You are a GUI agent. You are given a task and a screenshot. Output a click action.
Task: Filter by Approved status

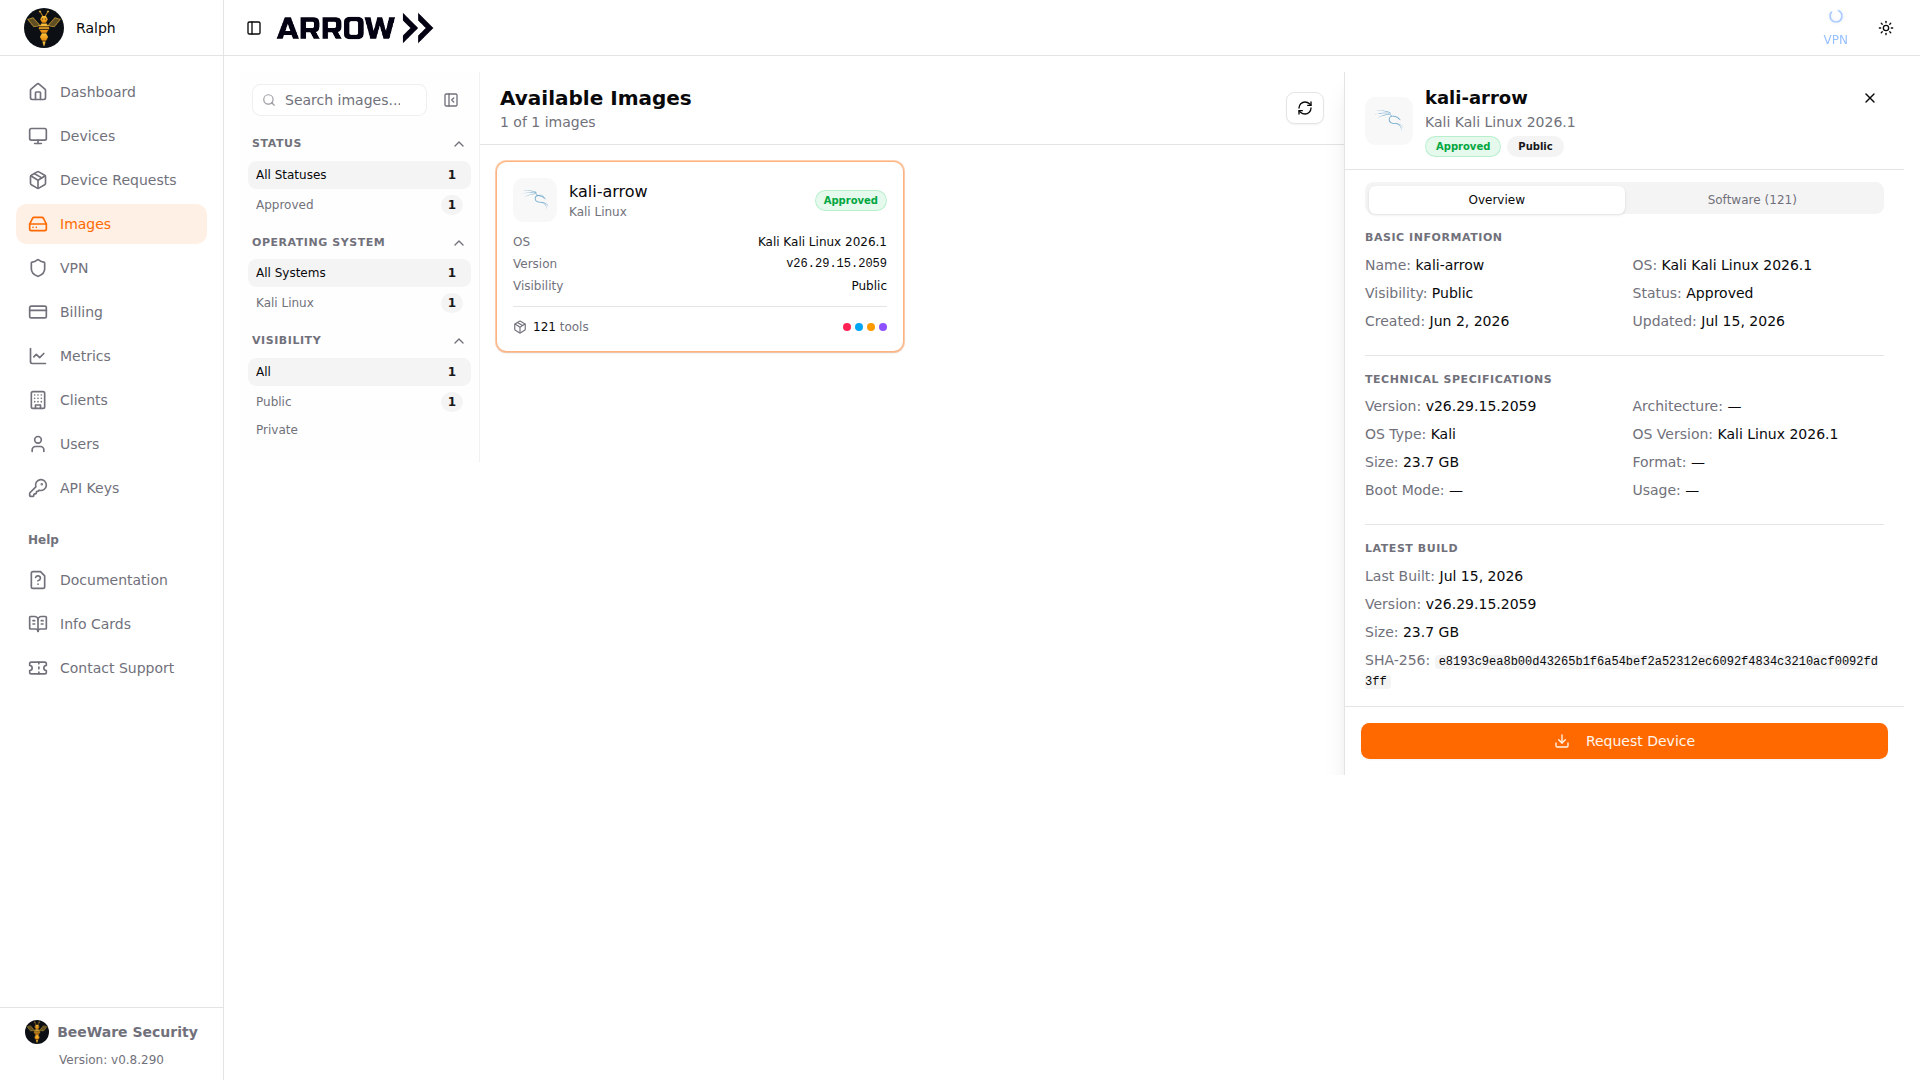359,205
